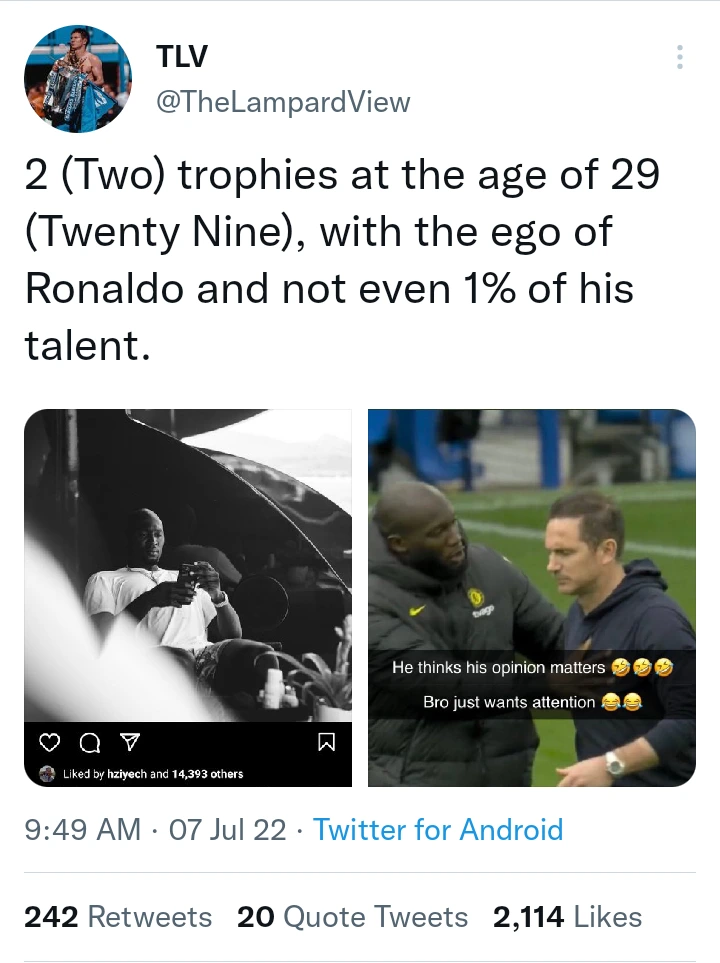Click the "Twitter for Android" link

(x=438, y=829)
